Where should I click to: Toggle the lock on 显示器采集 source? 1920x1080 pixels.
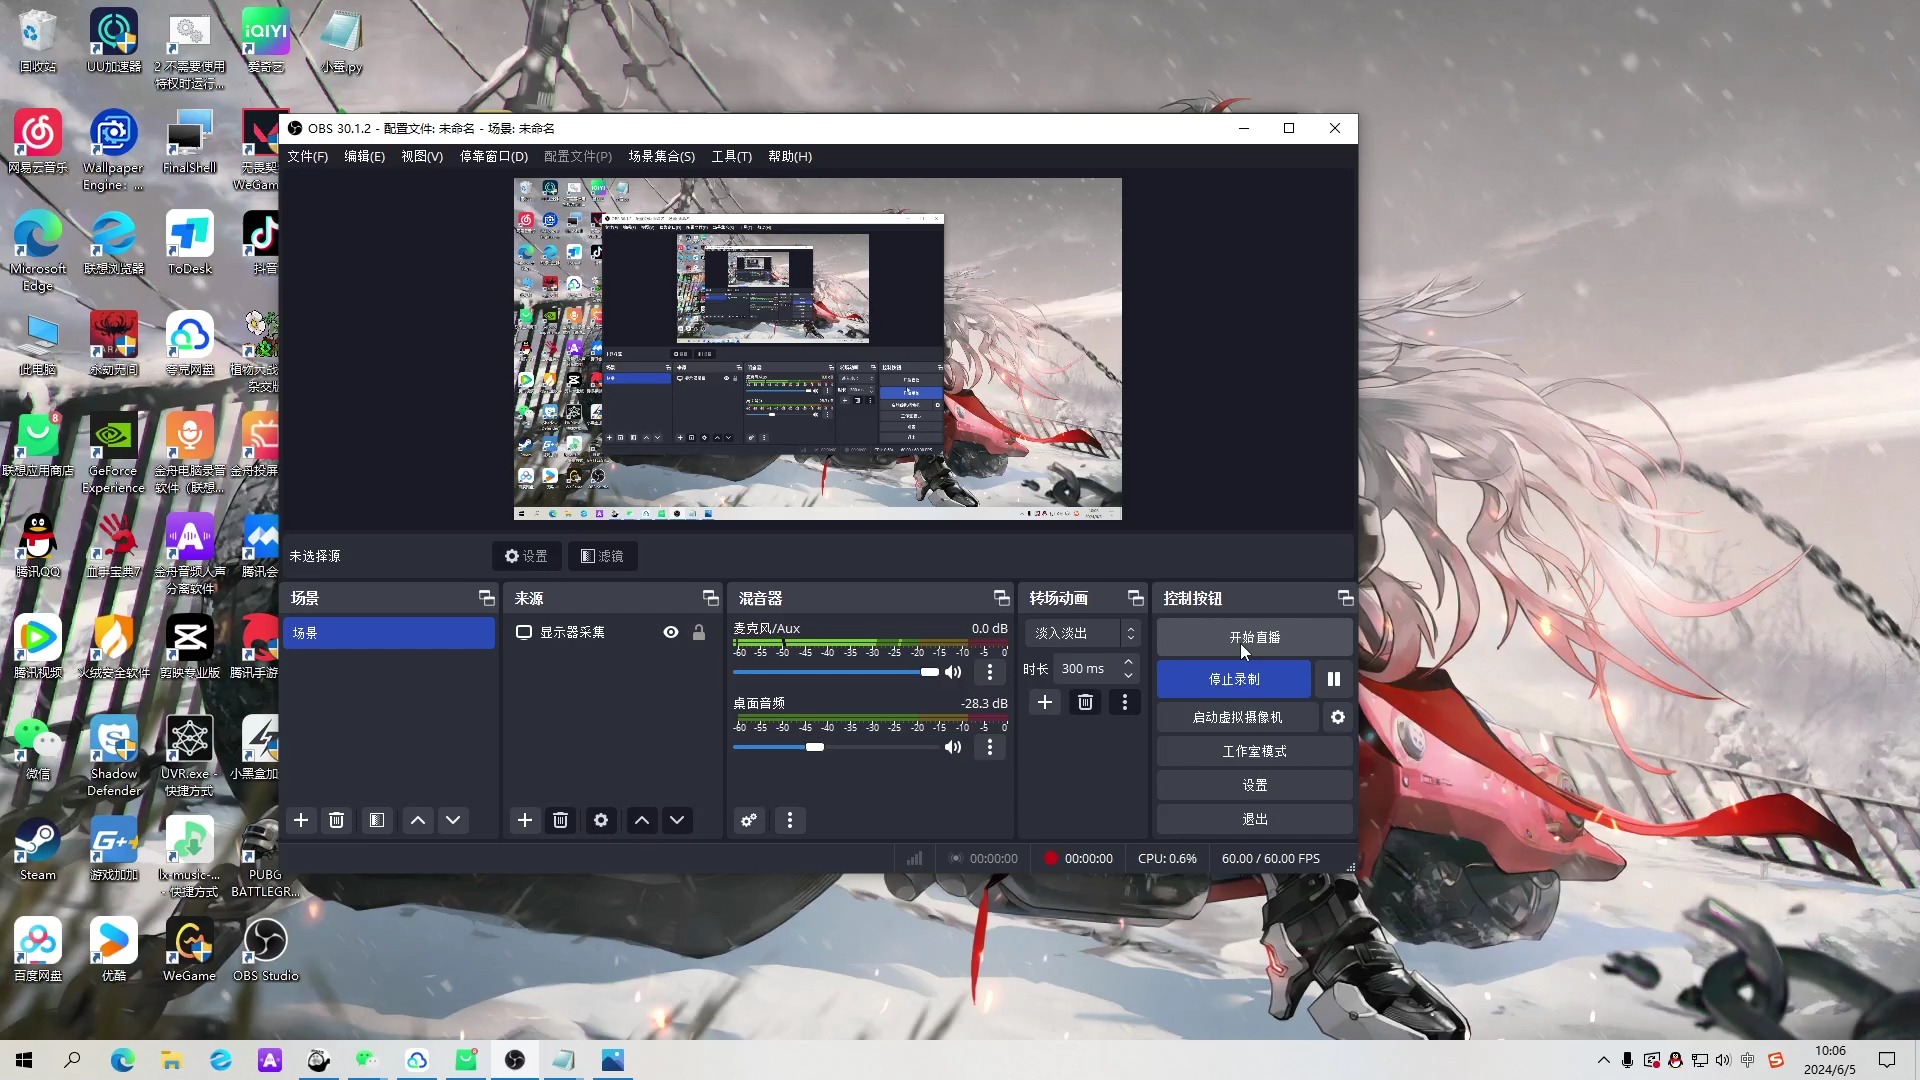[x=699, y=632]
